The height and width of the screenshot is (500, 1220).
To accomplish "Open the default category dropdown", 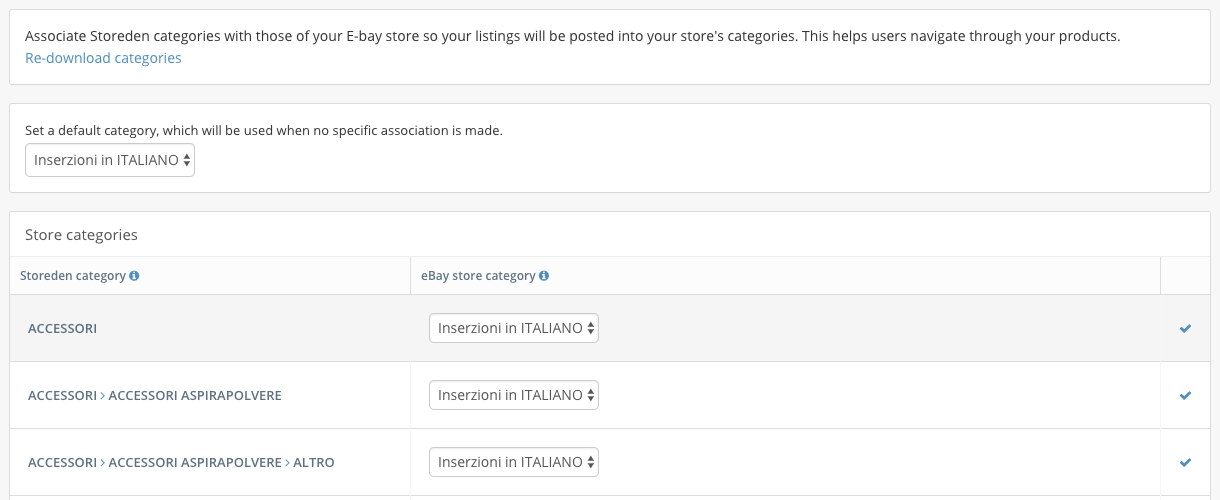I will click(110, 160).
